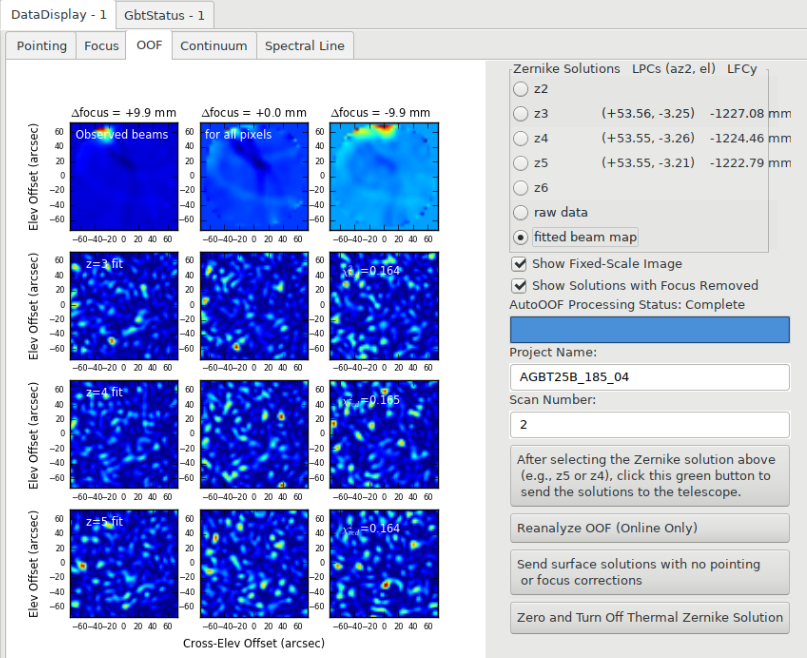Click the Zernike Solutions group header
This screenshot has width=807, height=658.
click(x=567, y=69)
